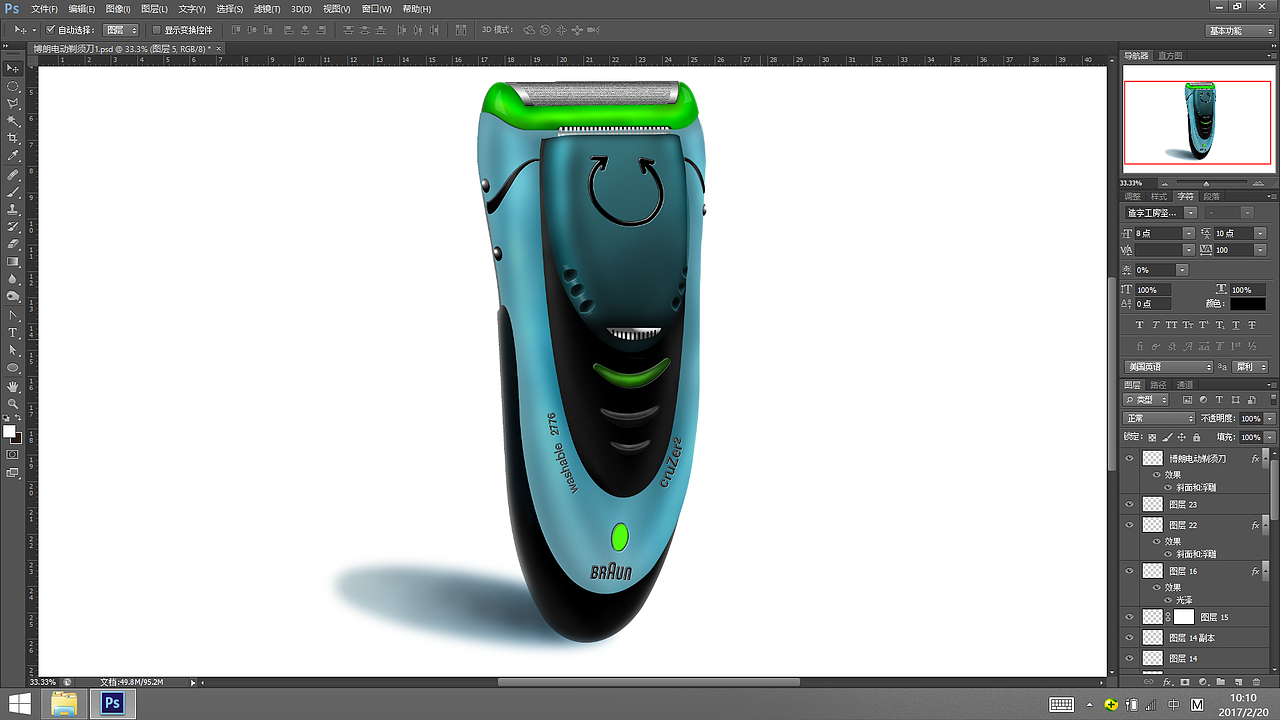Filter layers by type layers (T icon)

click(1219, 400)
